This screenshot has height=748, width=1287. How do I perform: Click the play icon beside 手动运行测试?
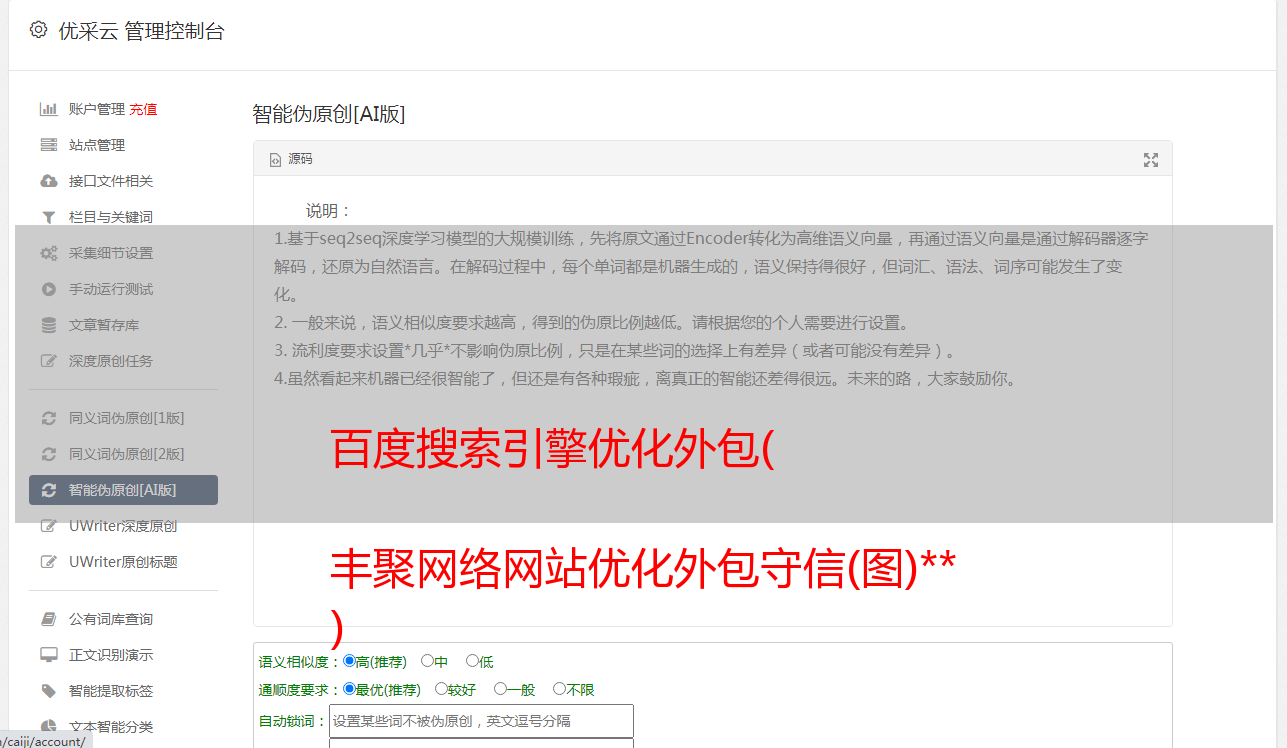48,289
